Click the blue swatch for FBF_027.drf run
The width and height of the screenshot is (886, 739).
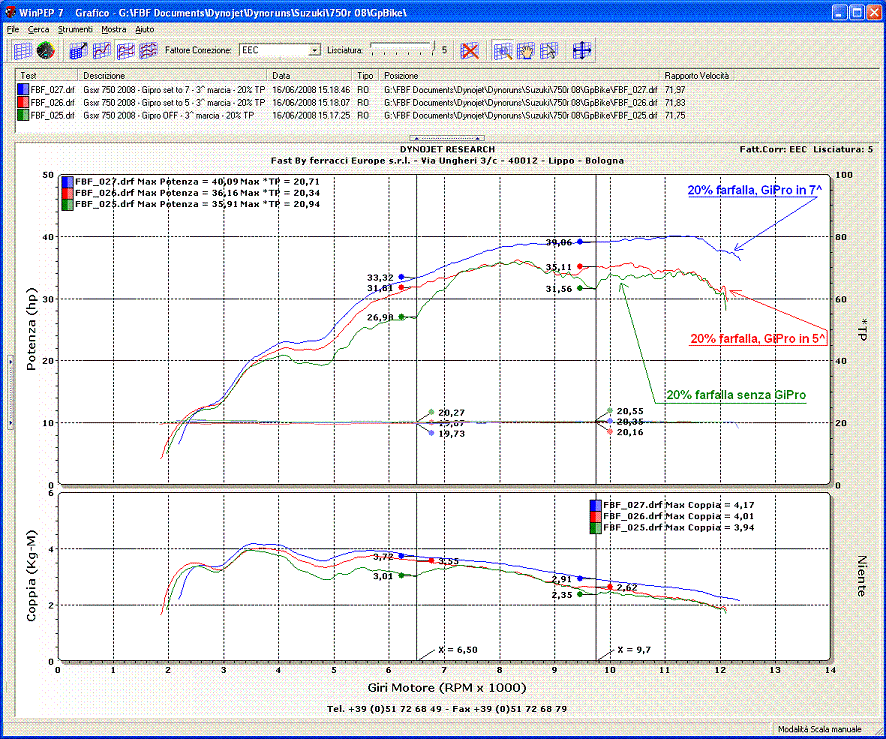(x=24, y=89)
